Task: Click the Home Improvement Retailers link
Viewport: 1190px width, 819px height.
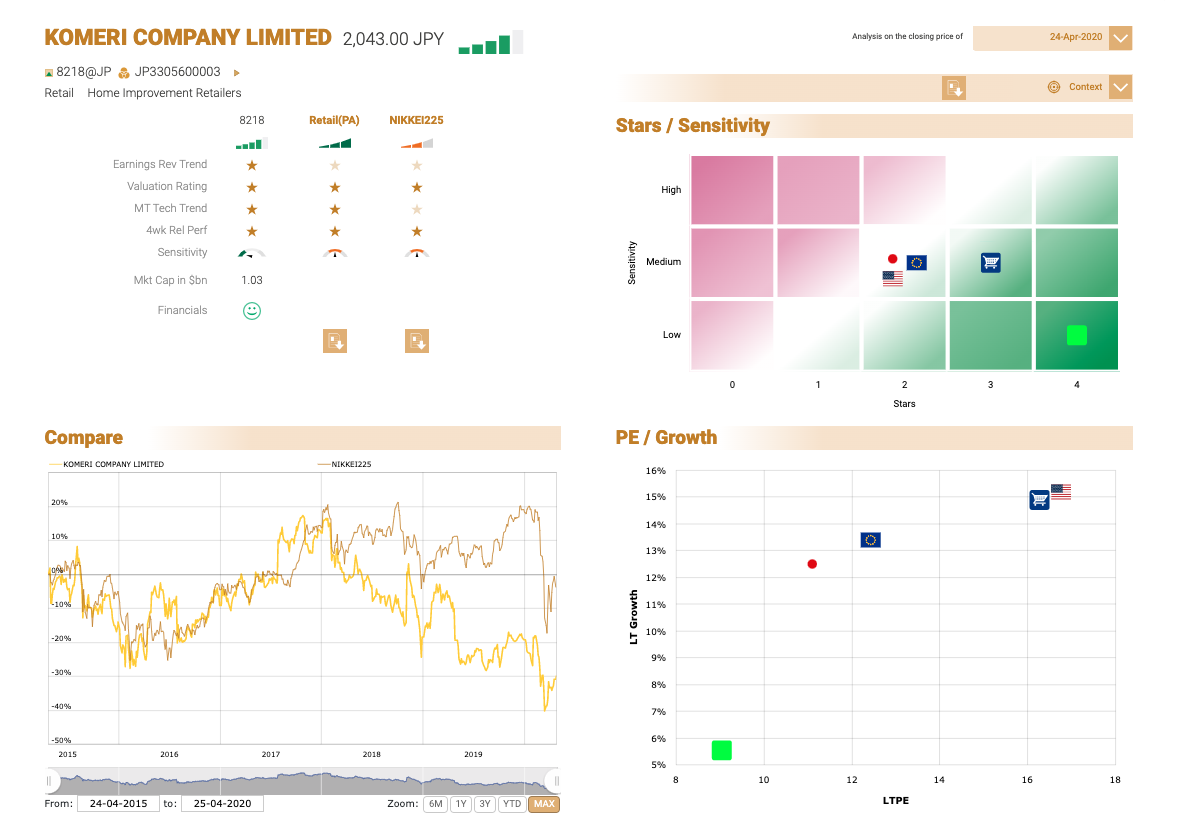Action: point(164,93)
